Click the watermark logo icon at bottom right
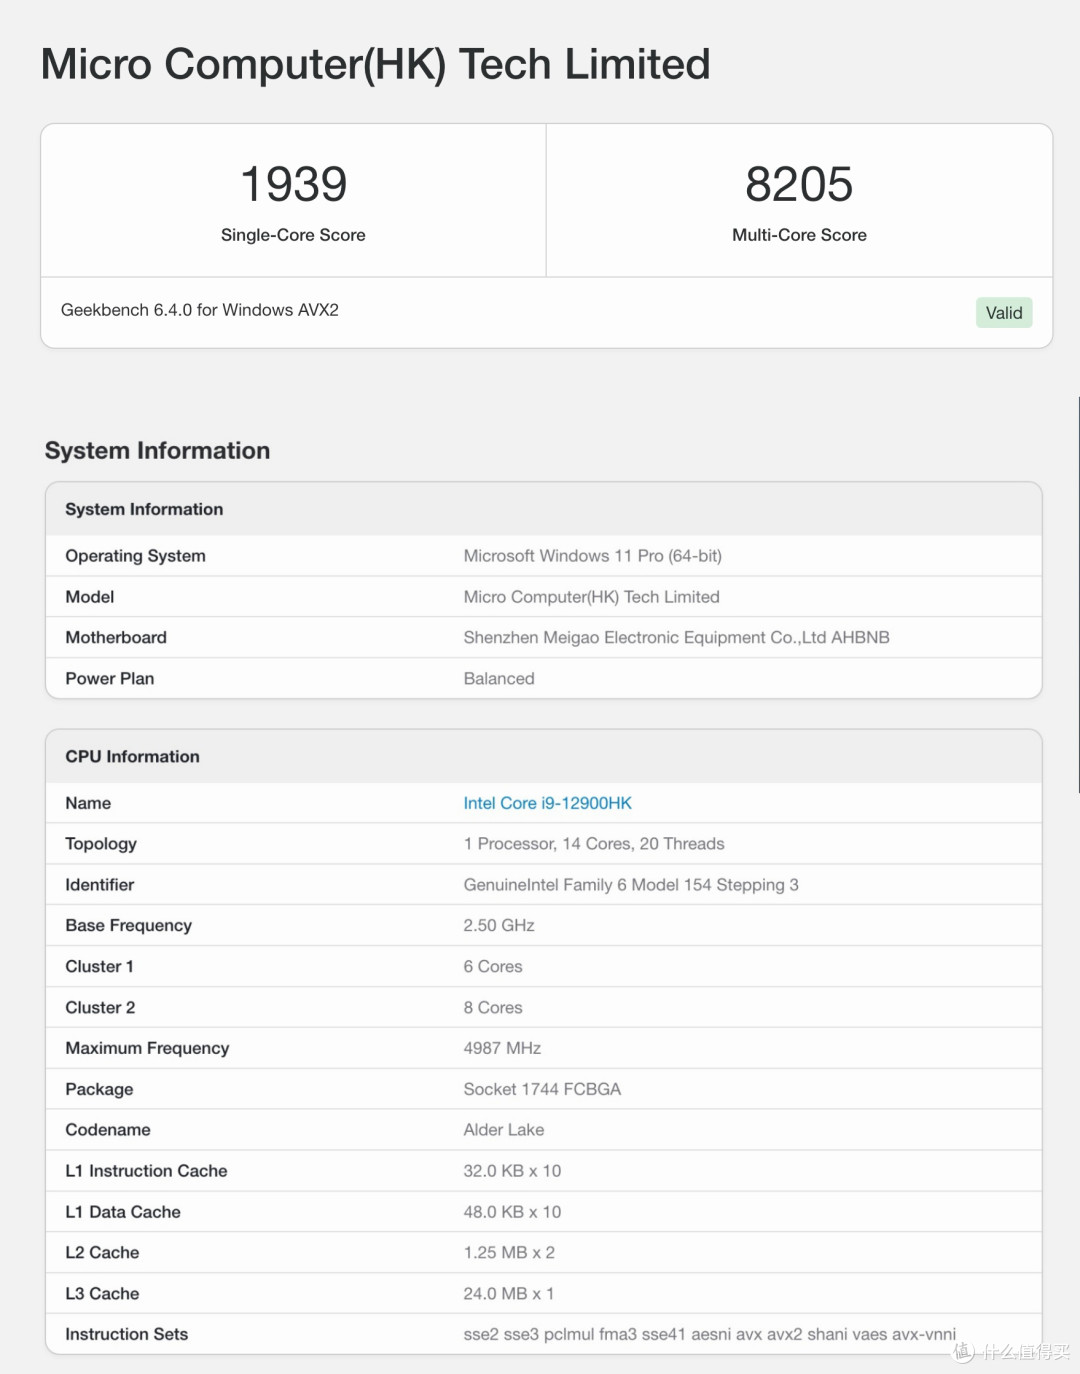 (964, 1352)
